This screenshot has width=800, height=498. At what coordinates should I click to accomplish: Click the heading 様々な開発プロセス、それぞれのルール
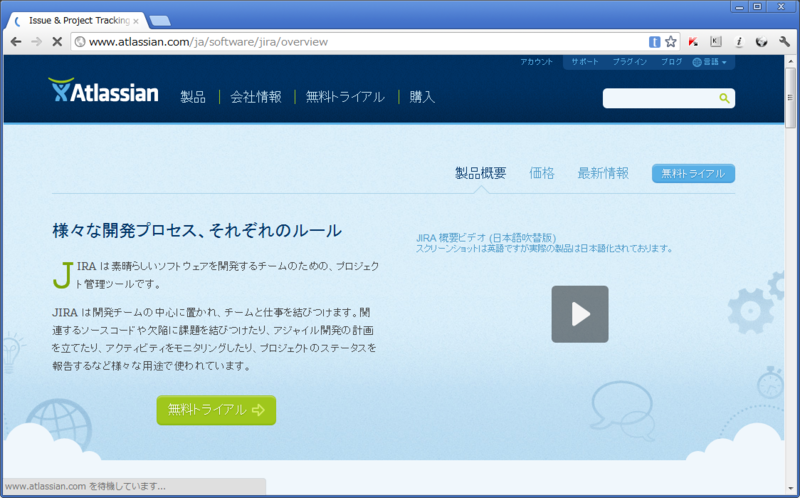(x=197, y=231)
